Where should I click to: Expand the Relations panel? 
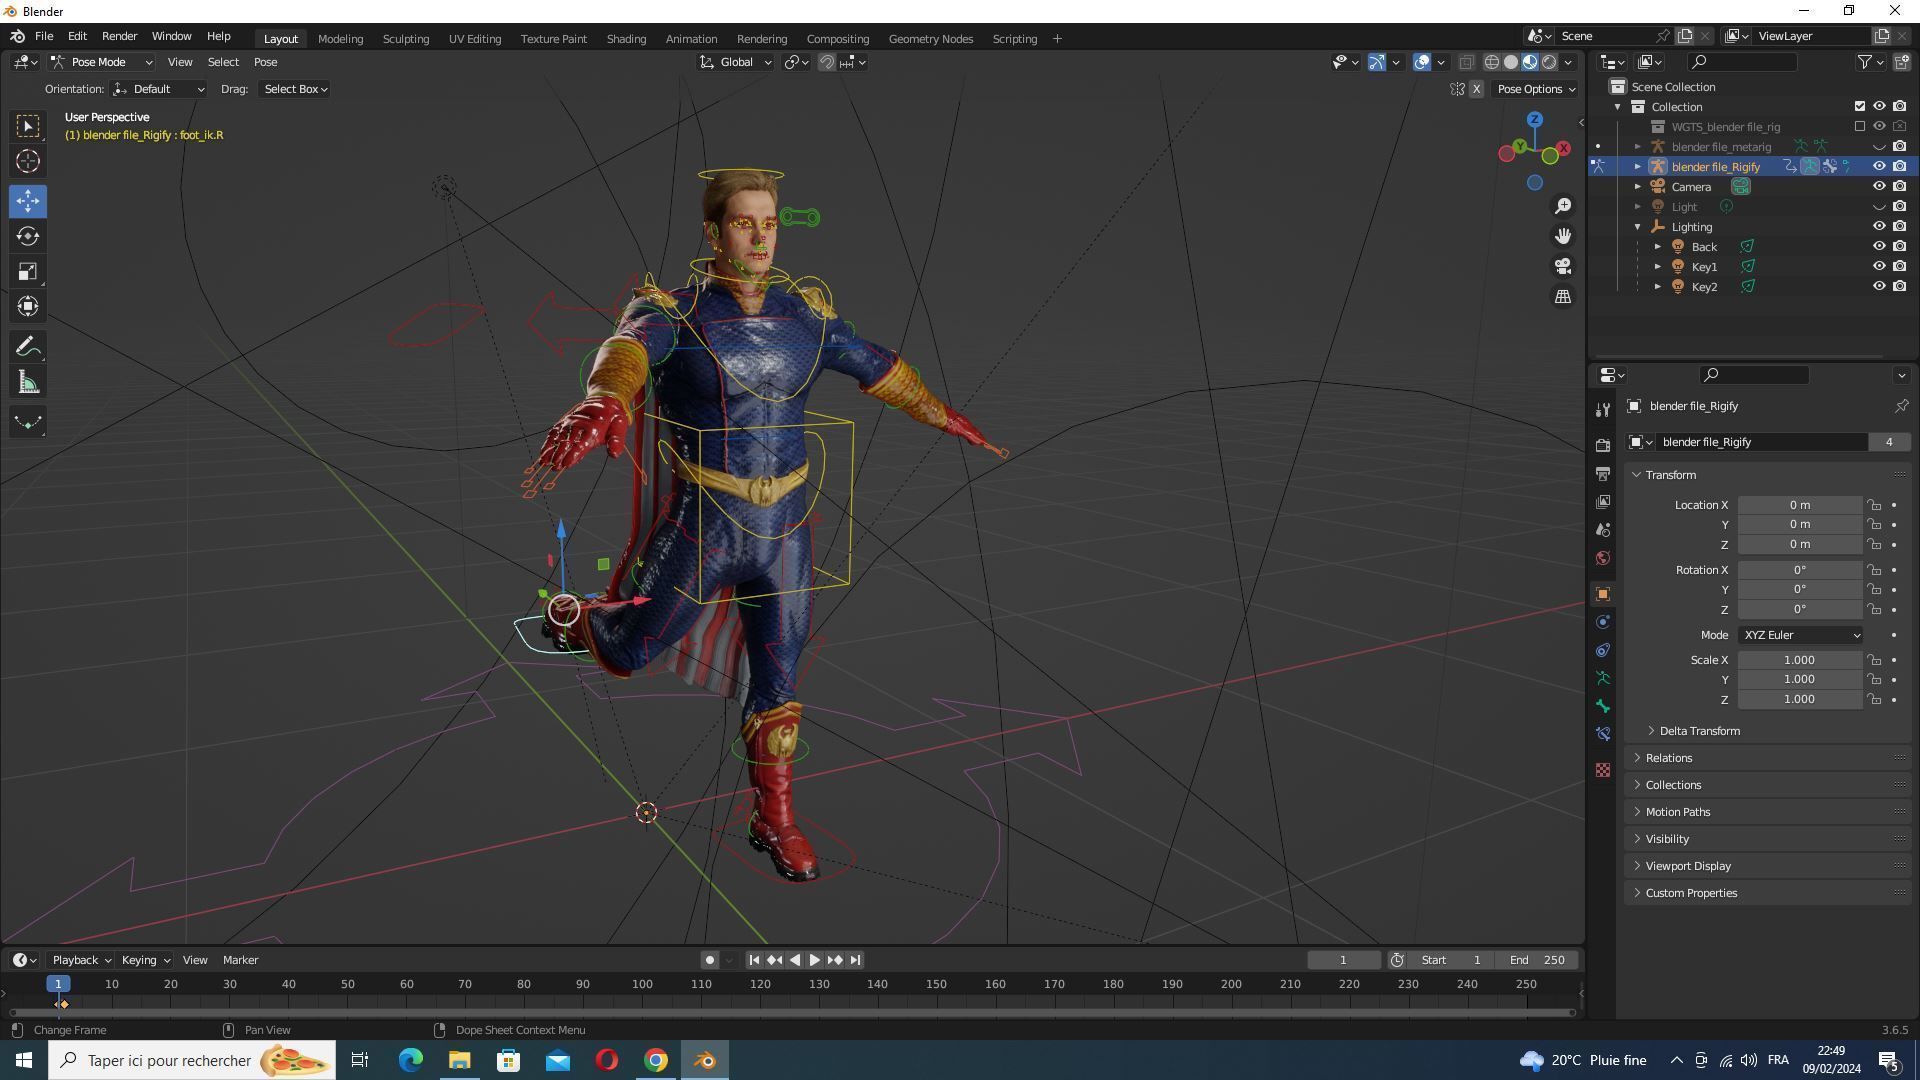click(x=1668, y=758)
